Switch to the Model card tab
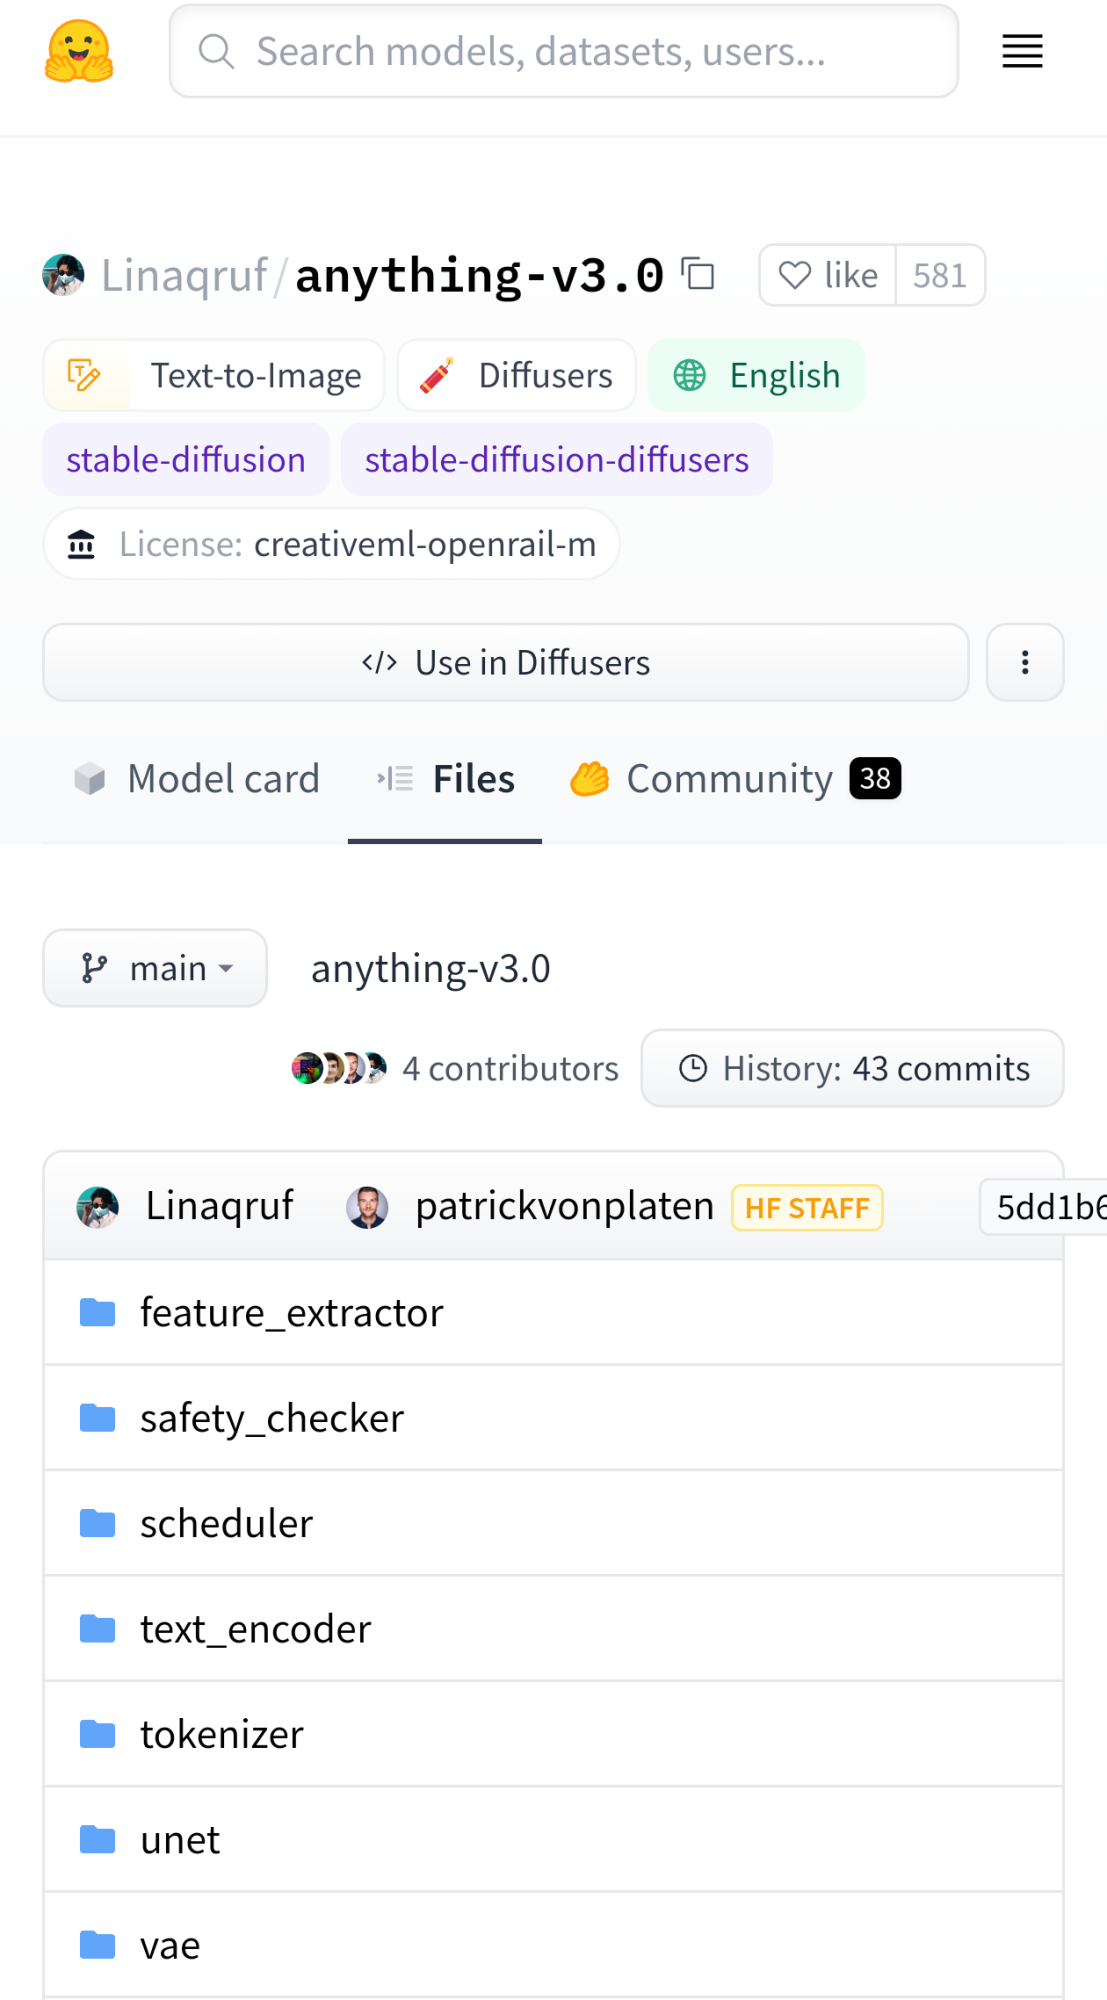Screen dimensions: 1107x2000 196,779
